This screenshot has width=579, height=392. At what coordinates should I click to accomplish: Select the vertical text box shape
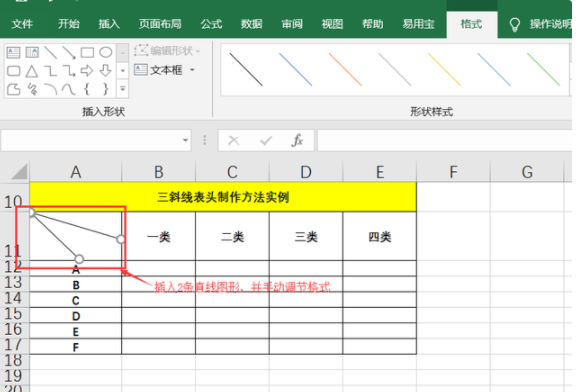(x=32, y=52)
